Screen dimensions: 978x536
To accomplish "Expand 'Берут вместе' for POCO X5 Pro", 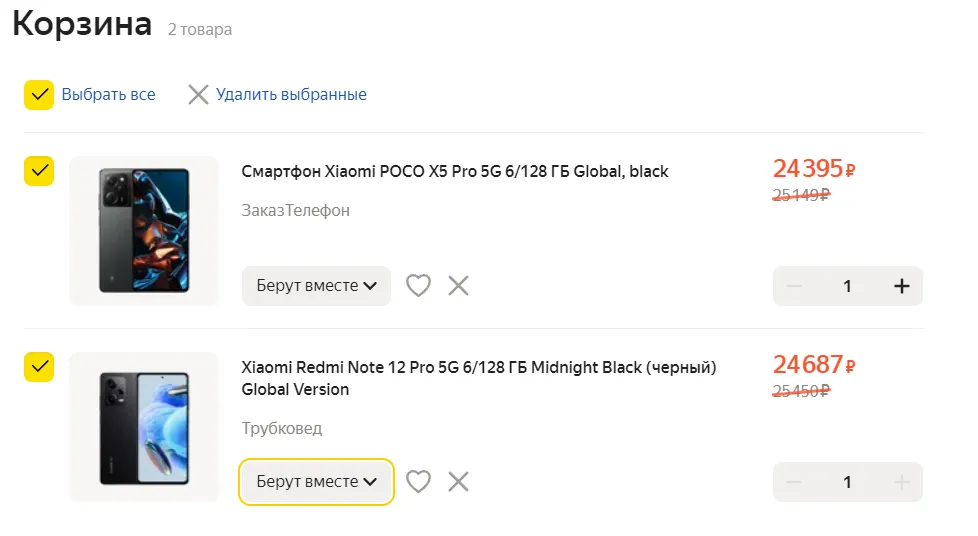I will tap(316, 286).
